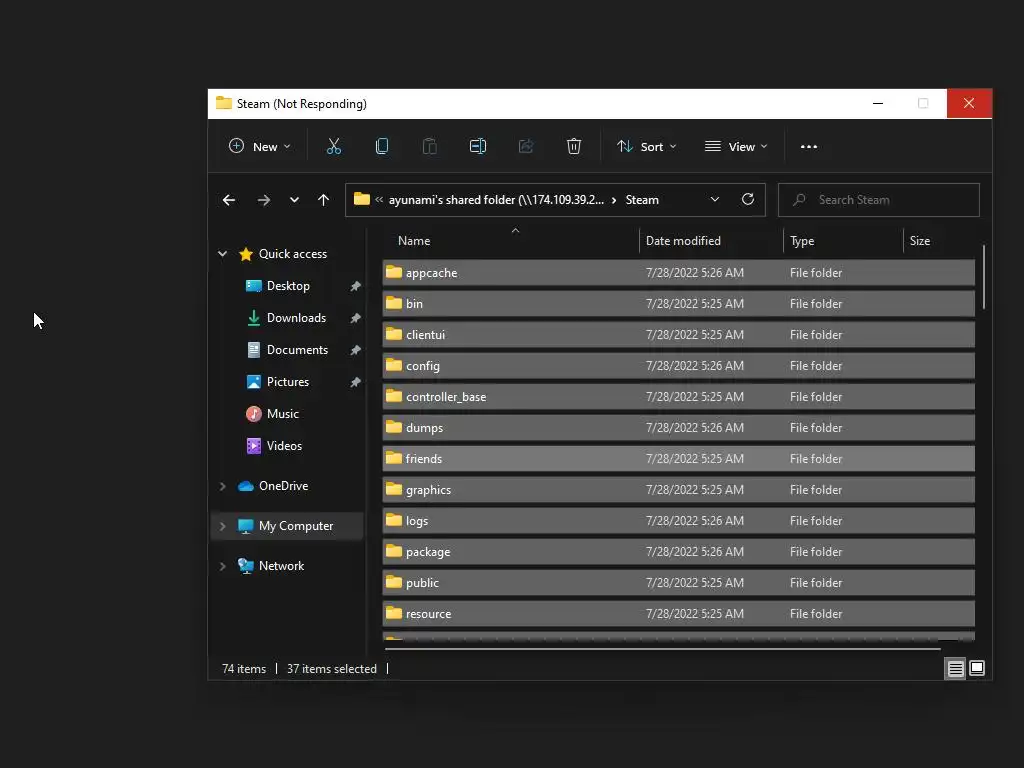
Task: Select the public folder row
Action: [x=679, y=583]
